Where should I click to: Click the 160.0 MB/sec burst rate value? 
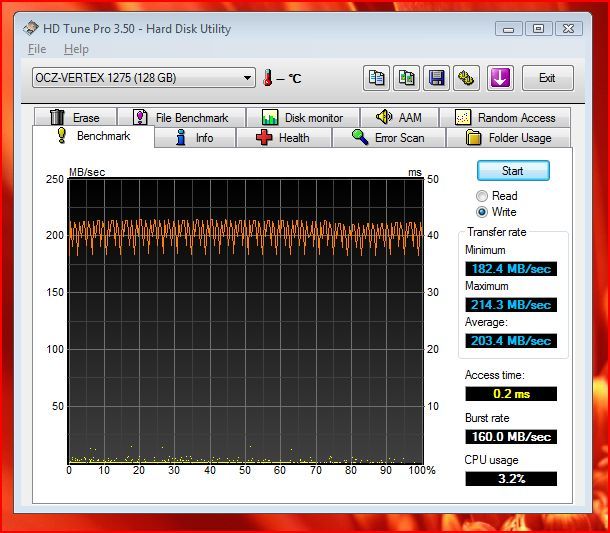click(511, 437)
